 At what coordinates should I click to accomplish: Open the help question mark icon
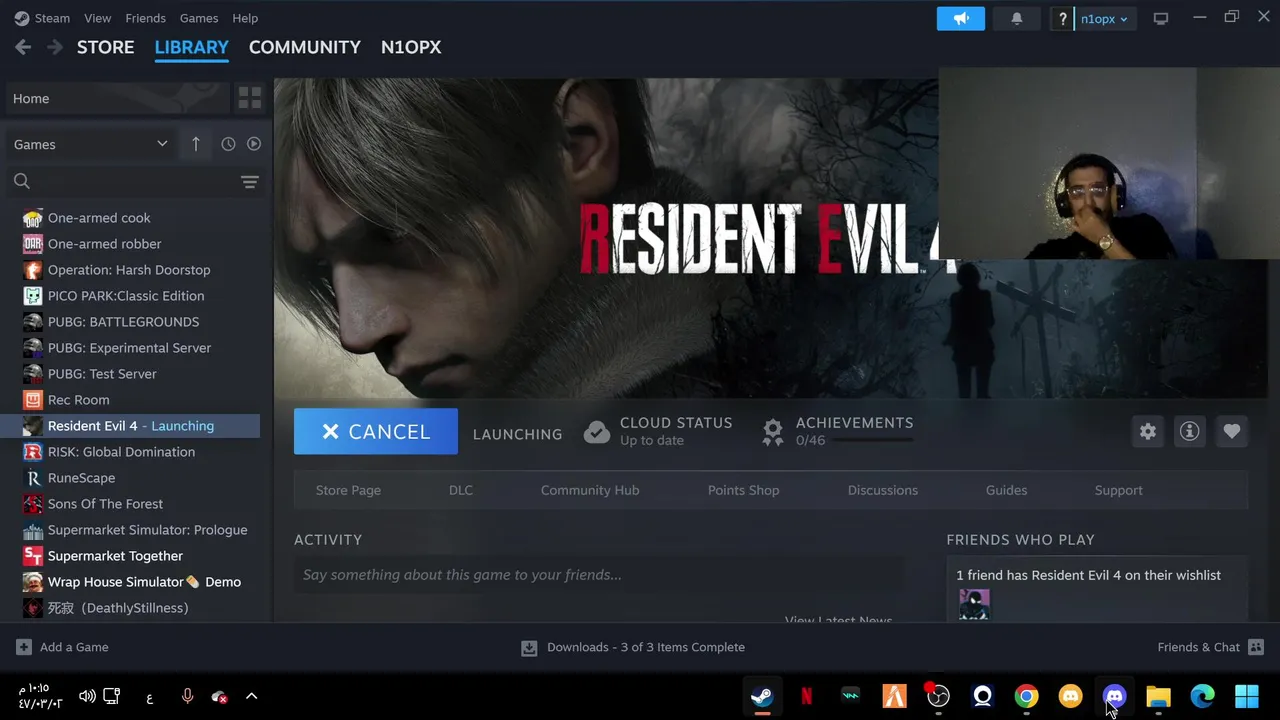point(1062,18)
